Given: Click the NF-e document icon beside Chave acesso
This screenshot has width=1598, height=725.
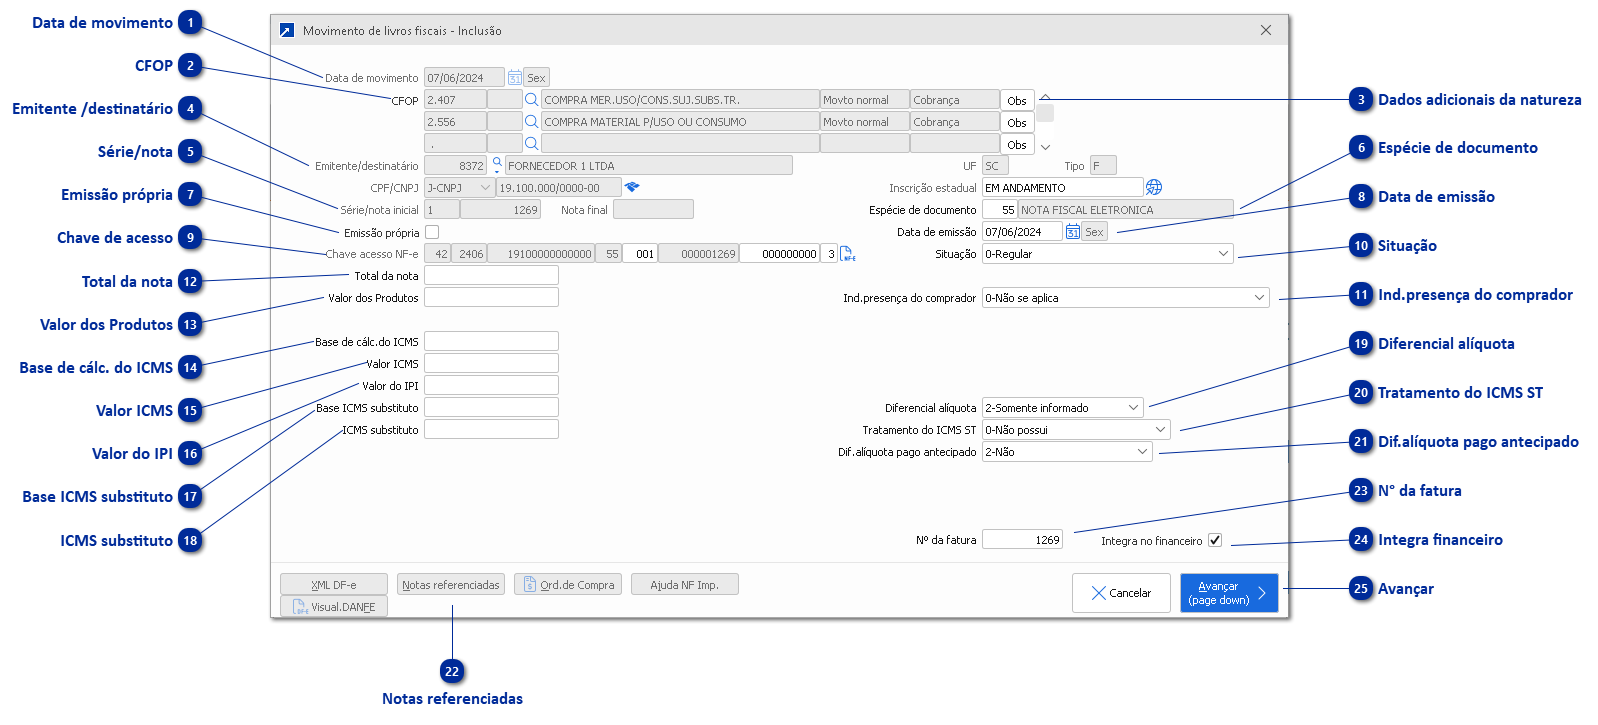Looking at the screenshot, I should point(847,254).
